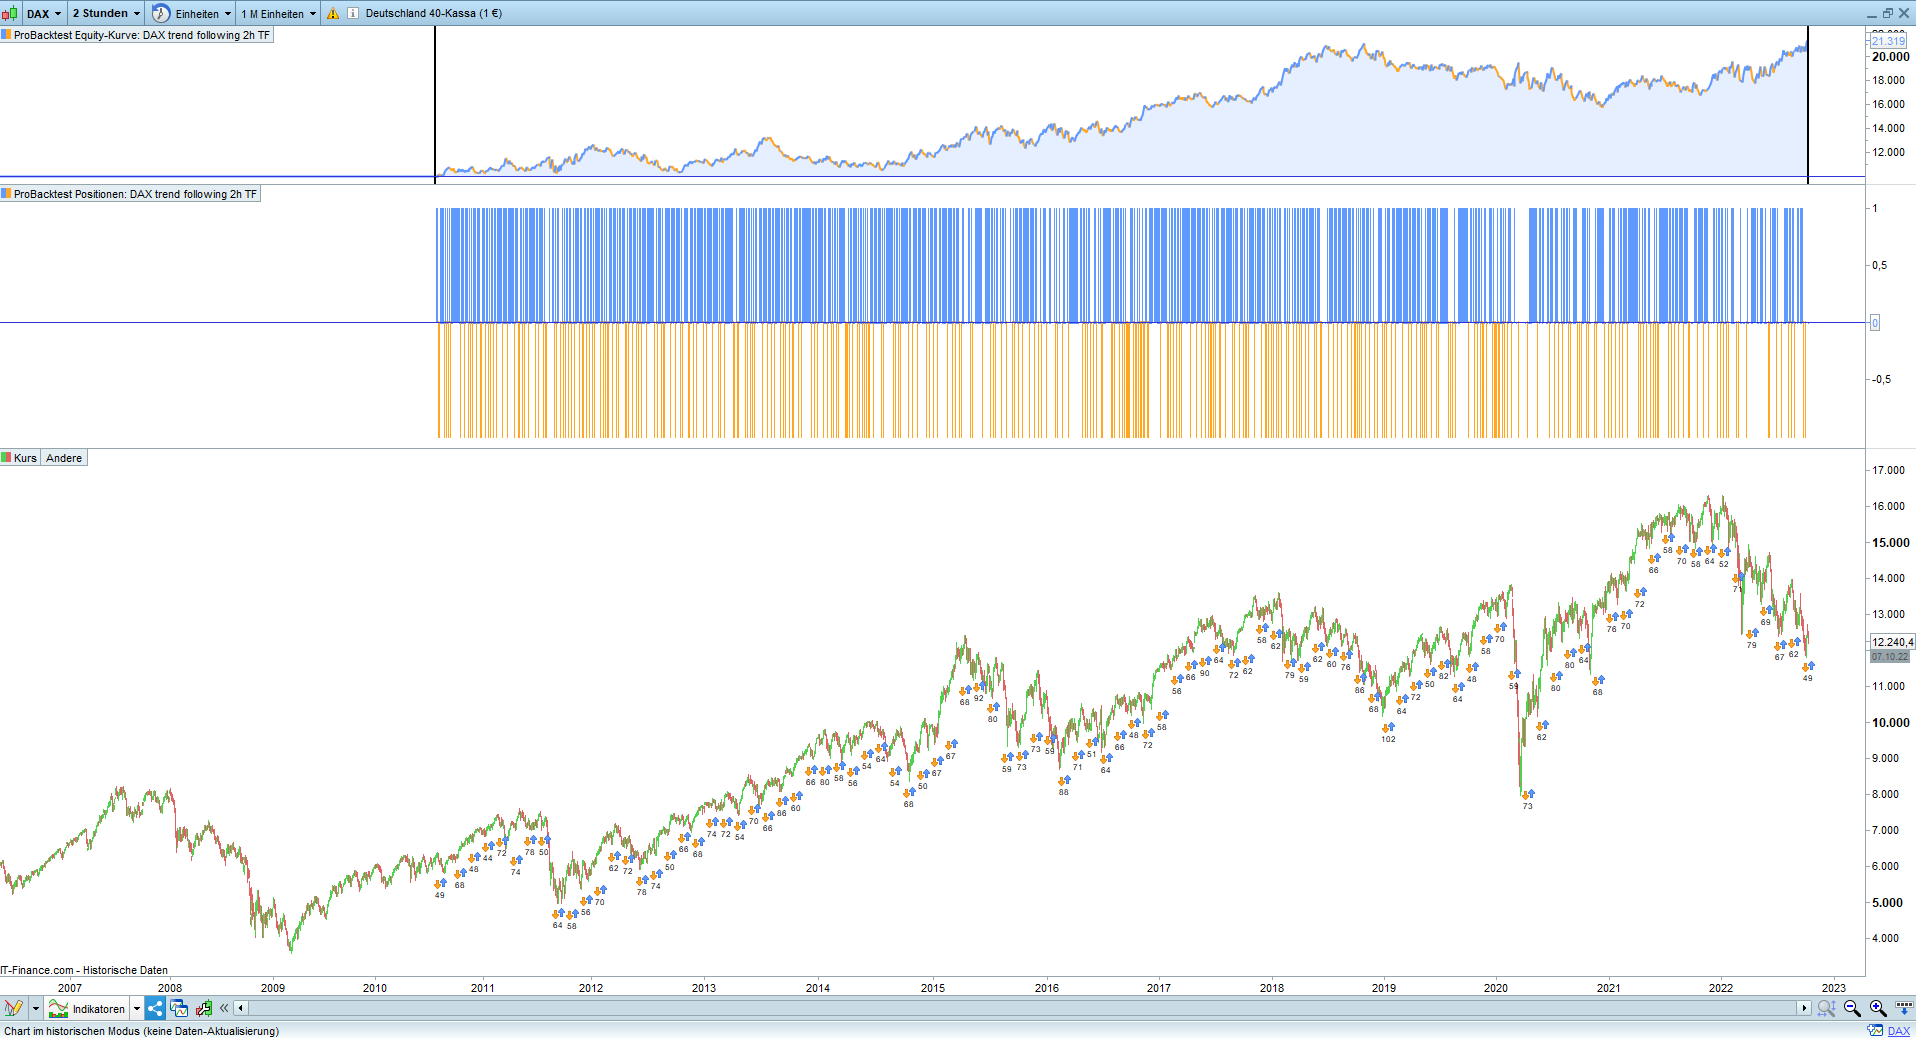Expand the drawing tools dropdown arrow
The height and width of the screenshot is (1038, 1916).
pos(36,1009)
